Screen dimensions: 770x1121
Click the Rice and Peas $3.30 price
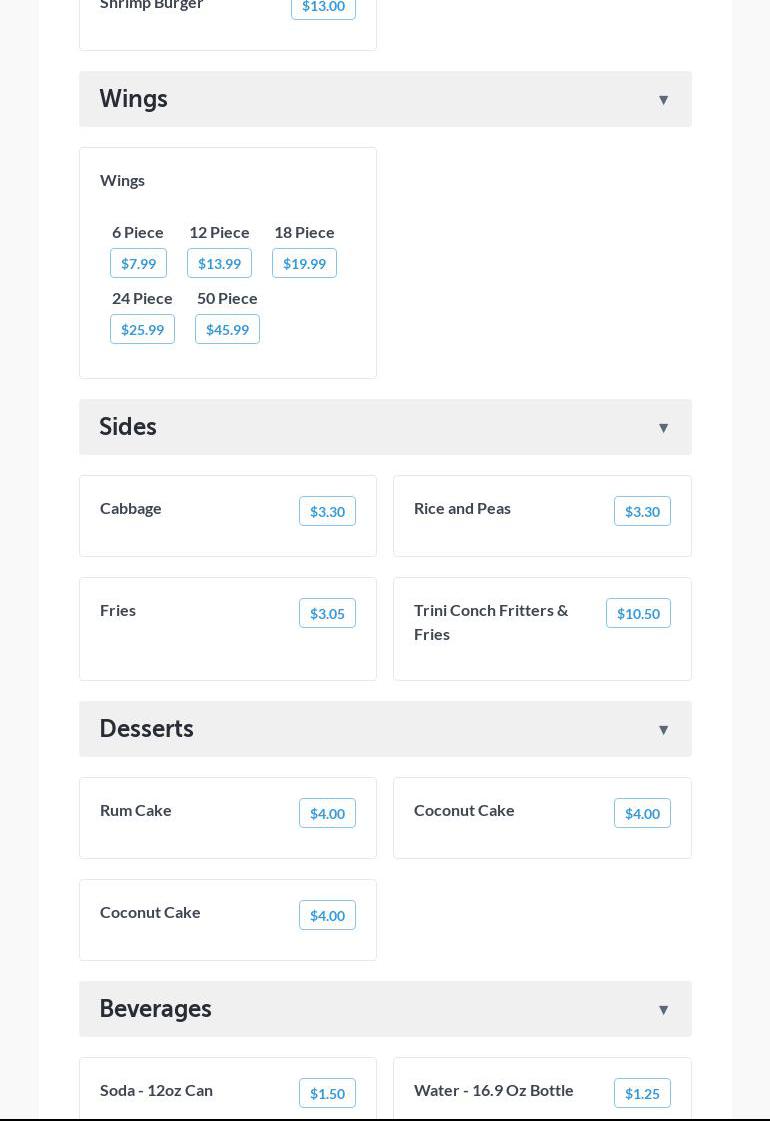point(642,511)
